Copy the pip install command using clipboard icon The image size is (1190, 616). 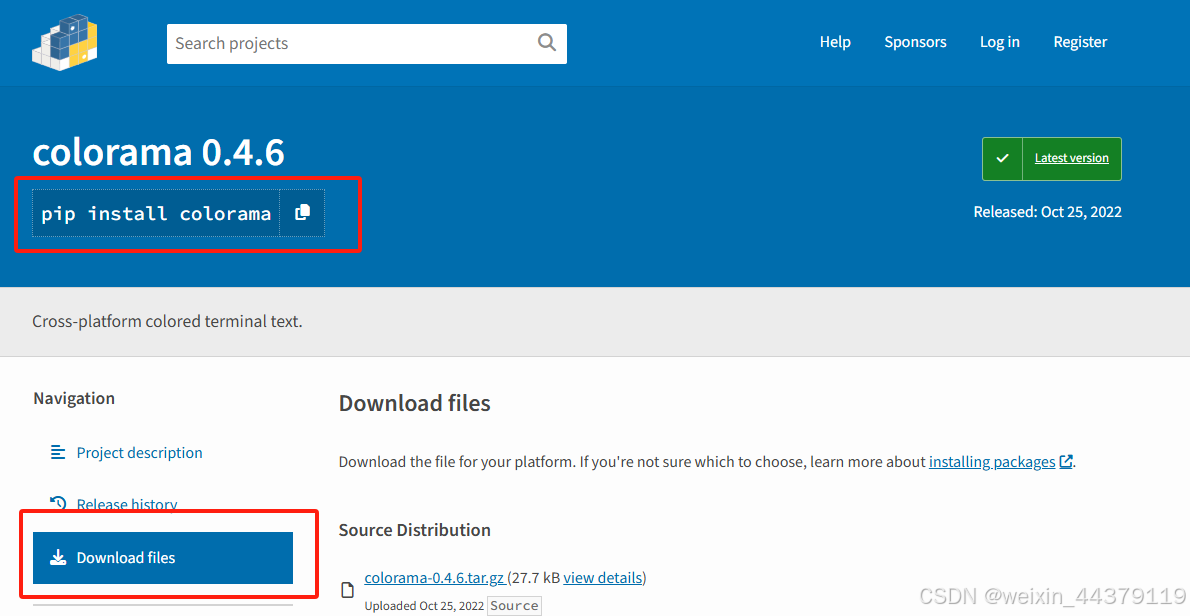[302, 213]
